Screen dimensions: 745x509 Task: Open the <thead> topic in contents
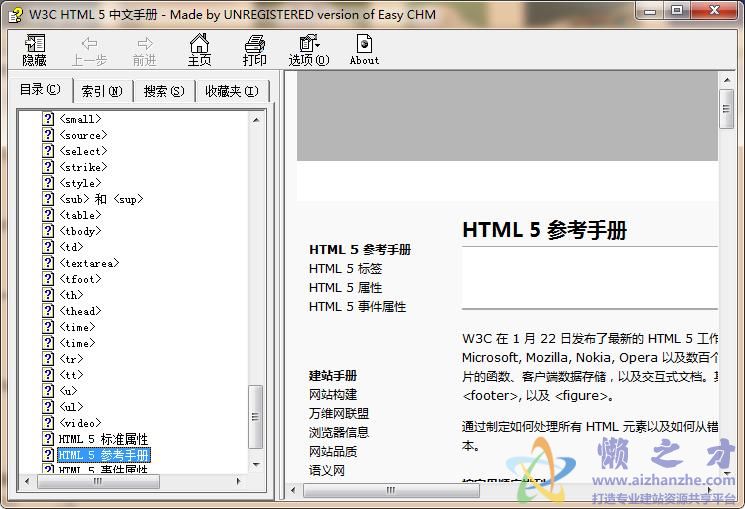coord(80,311)
